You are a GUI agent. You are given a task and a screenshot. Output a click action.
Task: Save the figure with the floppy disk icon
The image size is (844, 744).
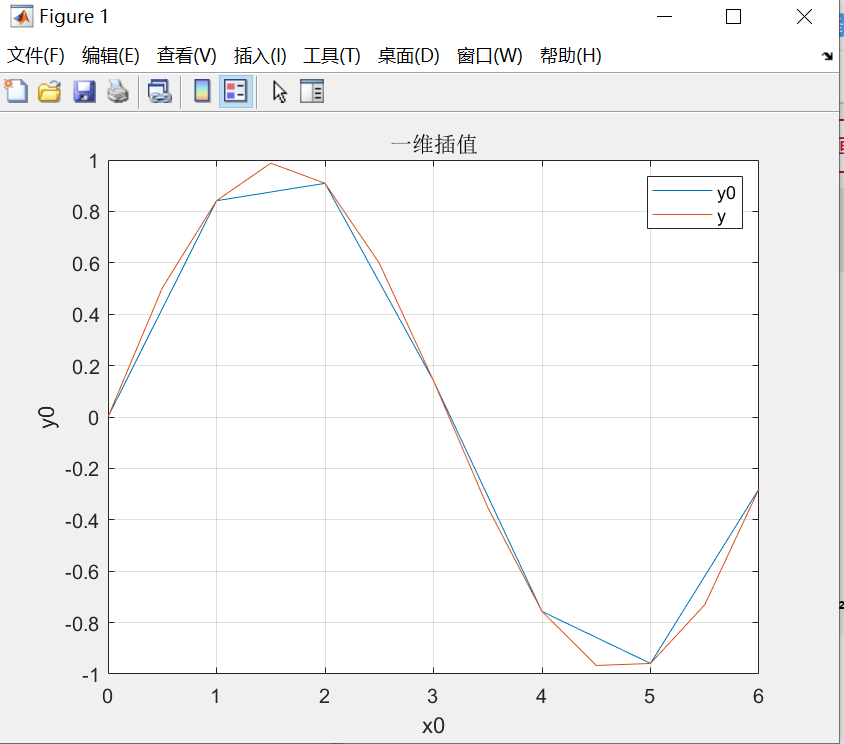(x=84, y=91)
